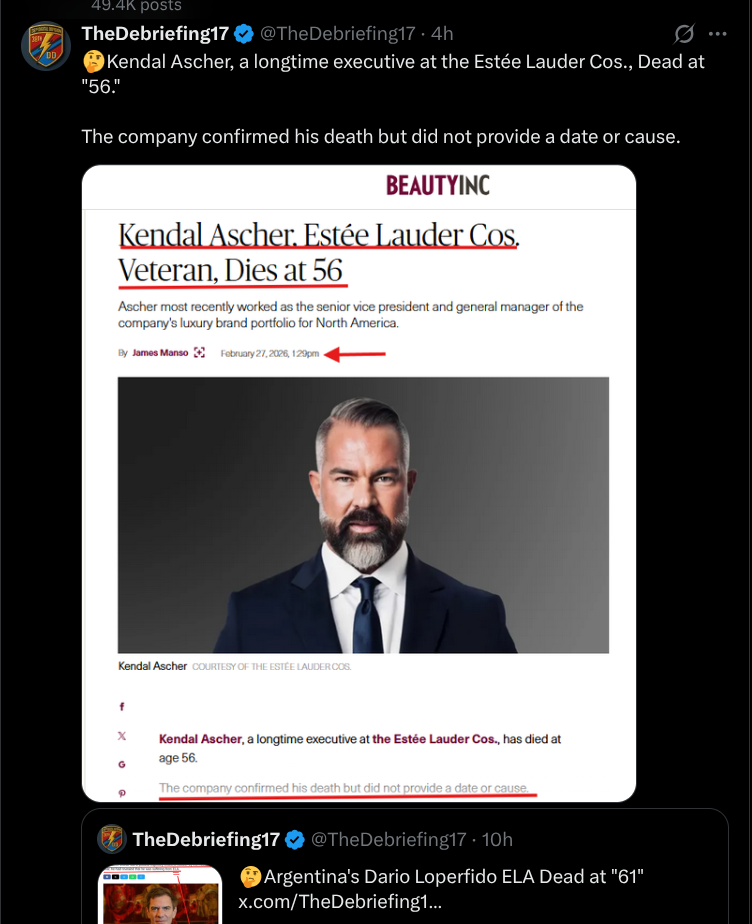The width and height of the screenshot is (752, 924).
Task: Click the Pinterest share icon in the article
Action: click(x=121, y=792)
